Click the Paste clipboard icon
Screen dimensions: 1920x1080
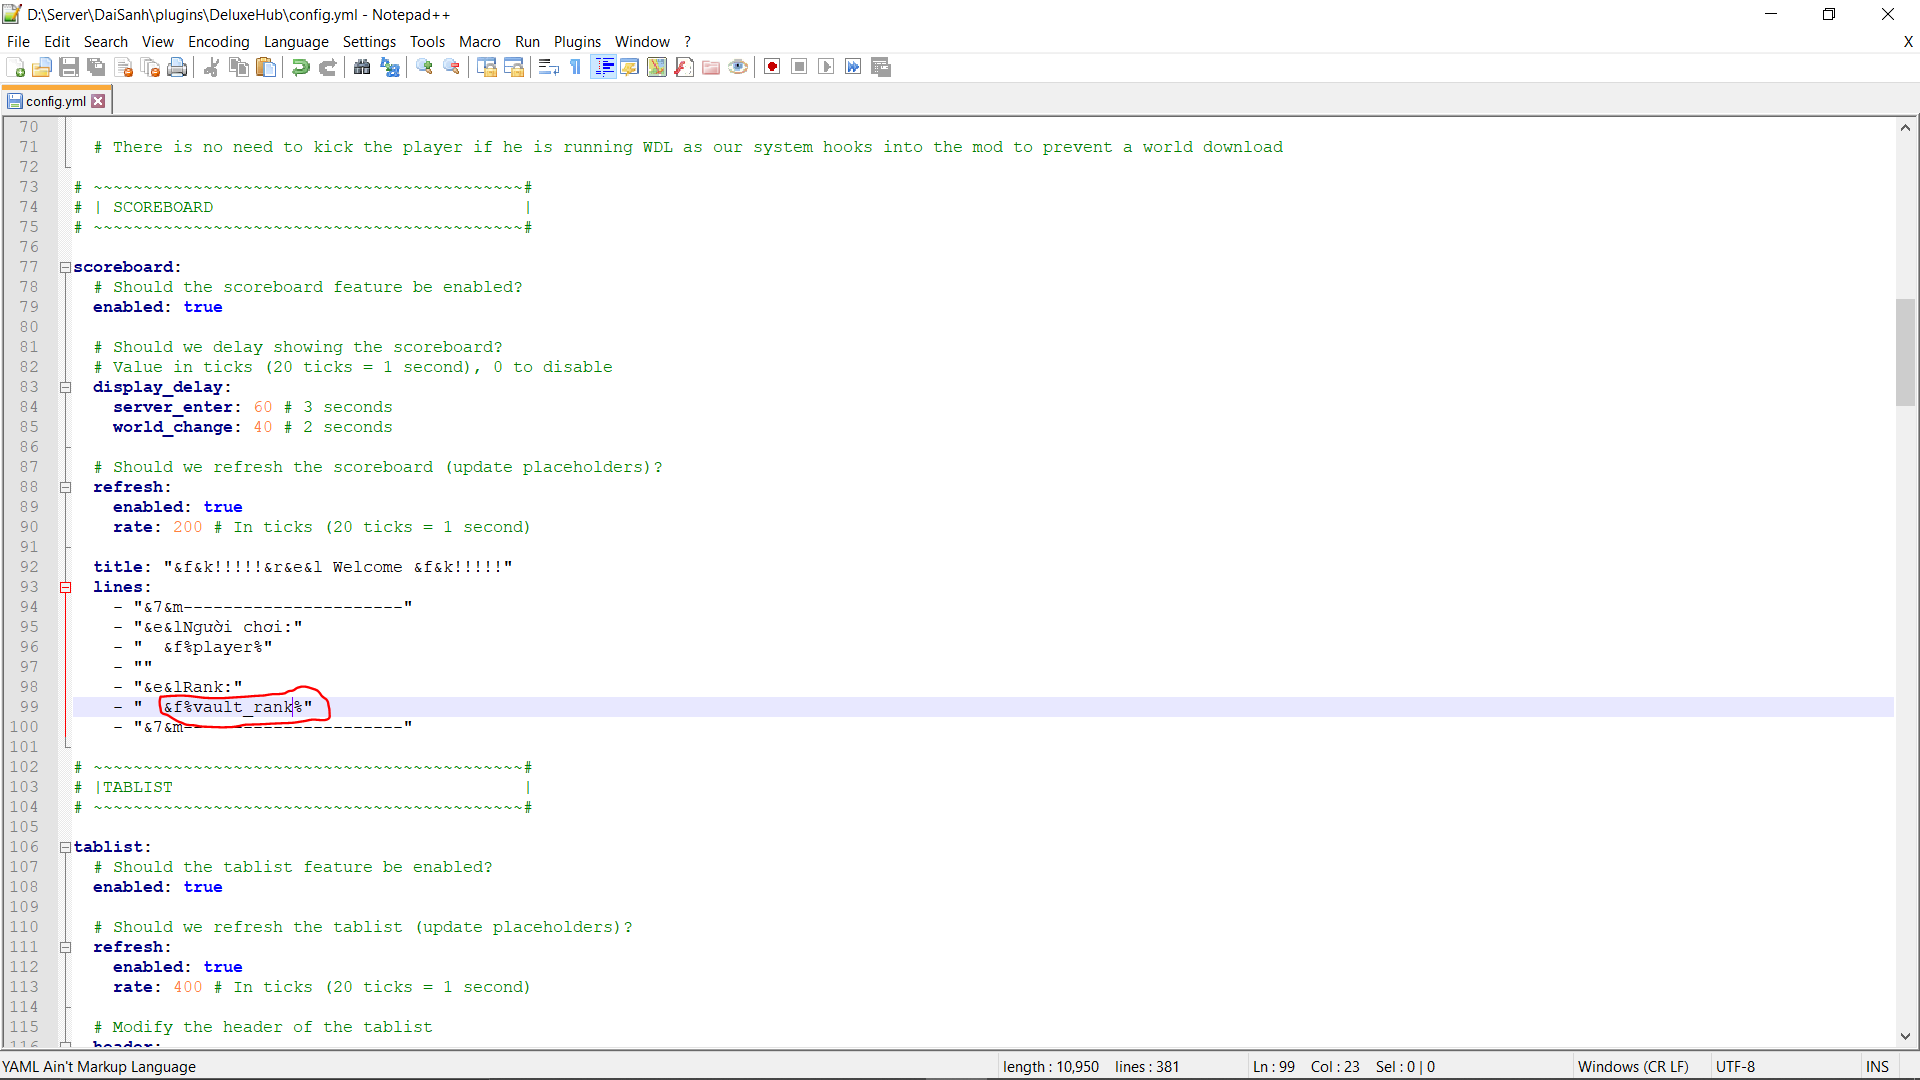[266, 67]
